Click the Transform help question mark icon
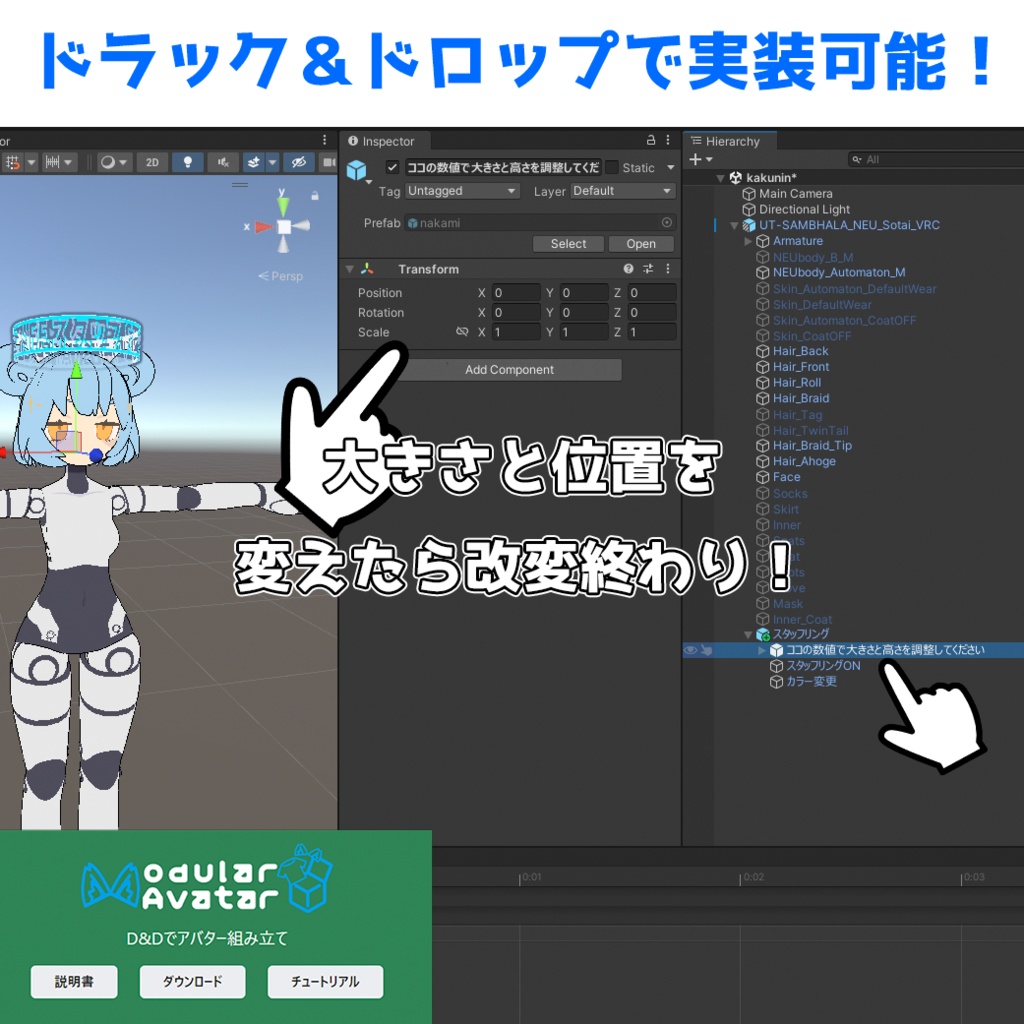 click(629, 269)
